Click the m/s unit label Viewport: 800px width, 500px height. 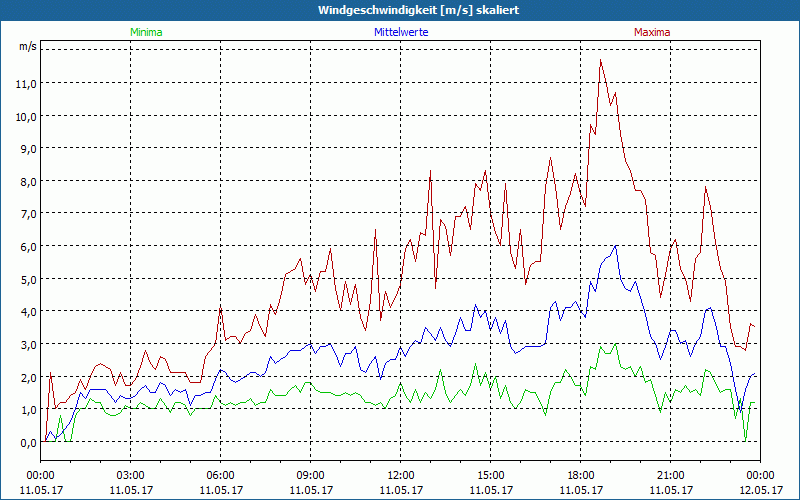click(x=27, y=46)
